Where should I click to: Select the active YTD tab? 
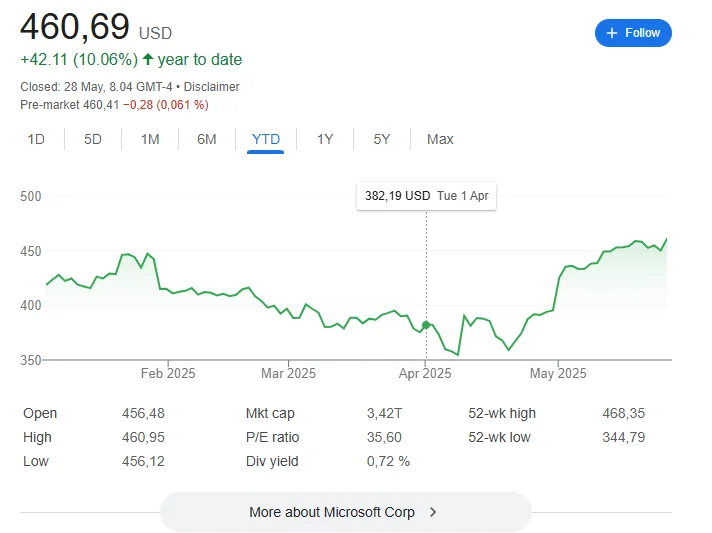[266, 139]
